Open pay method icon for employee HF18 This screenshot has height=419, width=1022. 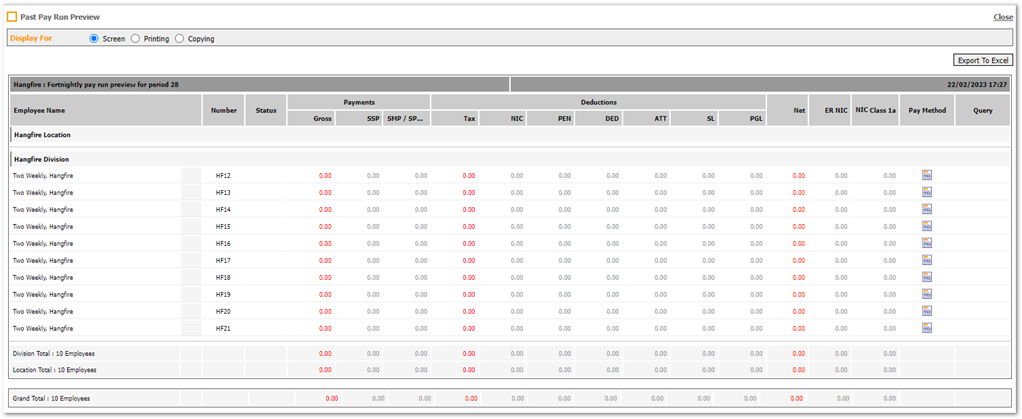[x=927, y=277]
